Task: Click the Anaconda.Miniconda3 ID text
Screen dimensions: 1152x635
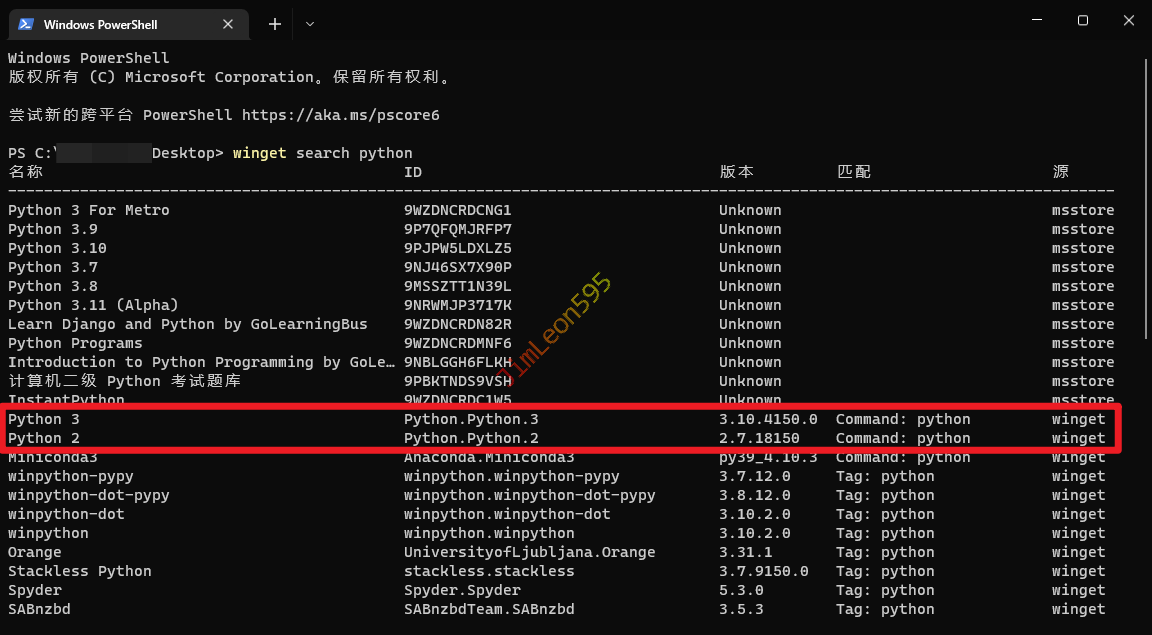Action: [x=488, y=458]
